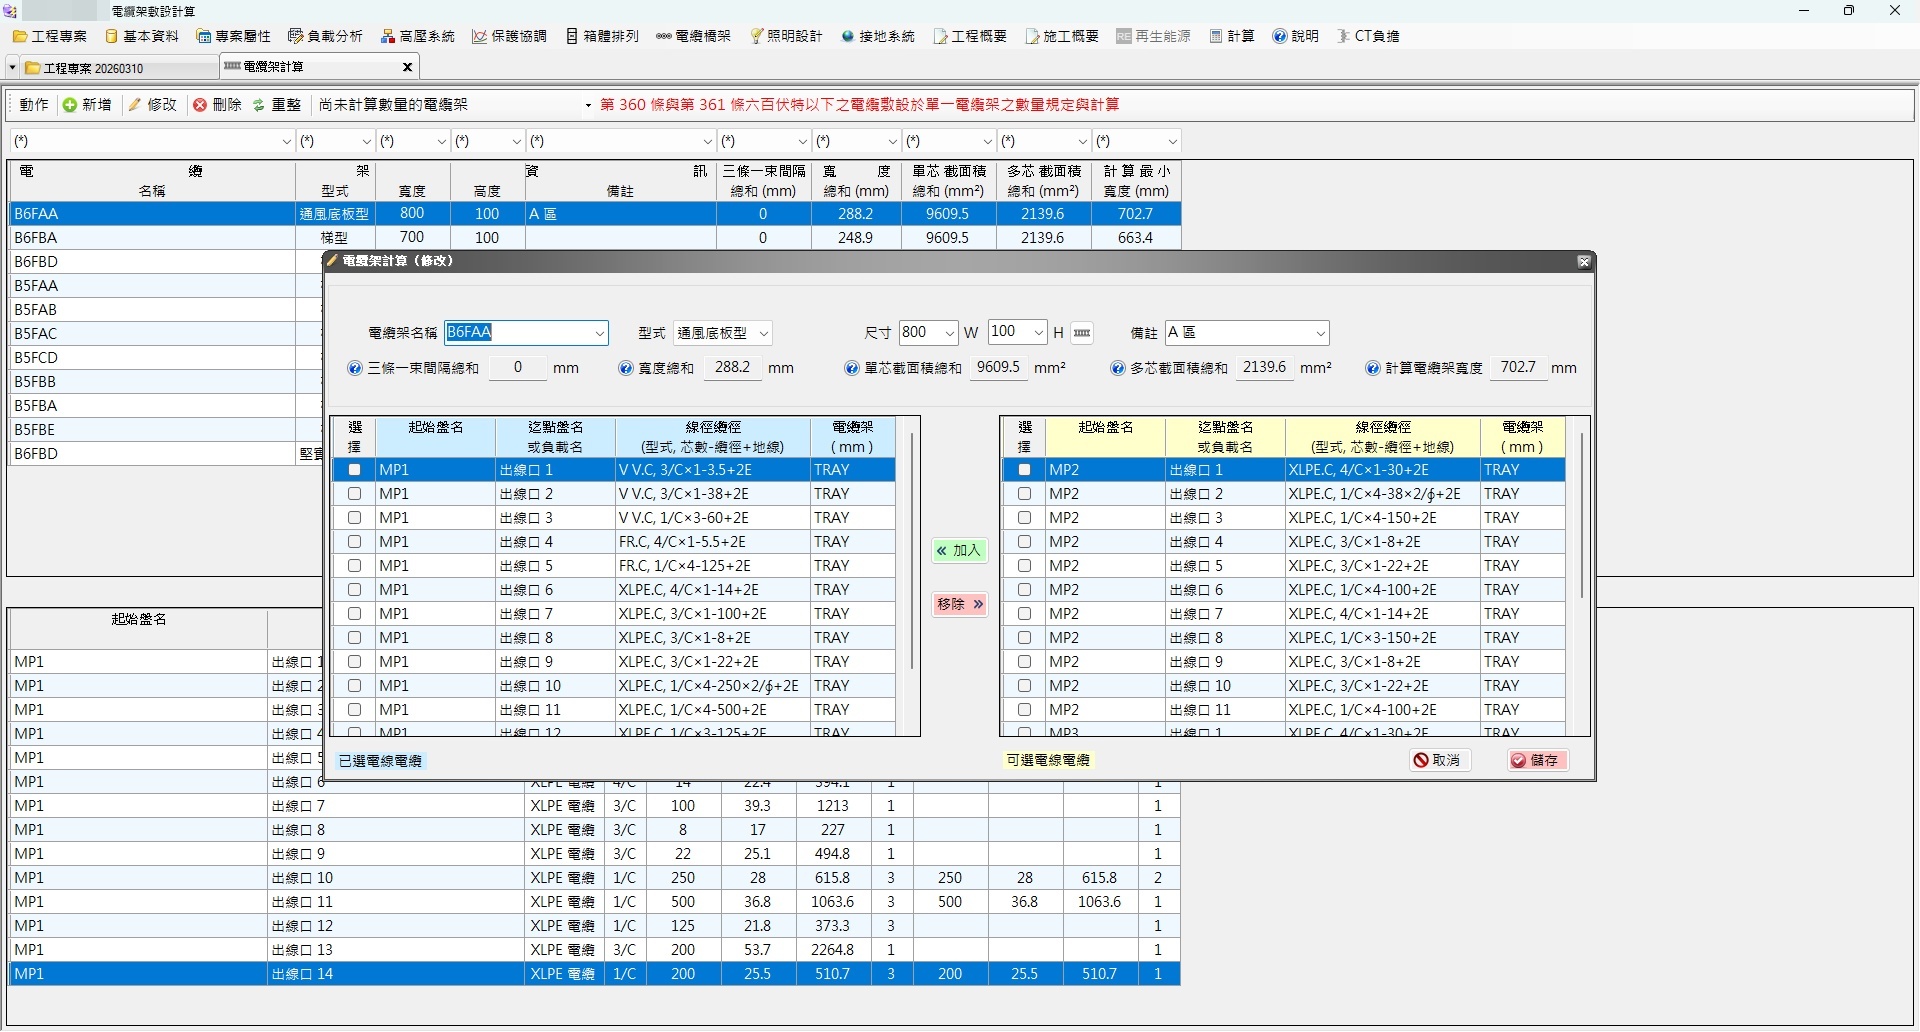The image size is (1920, 1032).
Task: Click the 修改 (edit) pencil icon
Action: [x=135, y=105]
